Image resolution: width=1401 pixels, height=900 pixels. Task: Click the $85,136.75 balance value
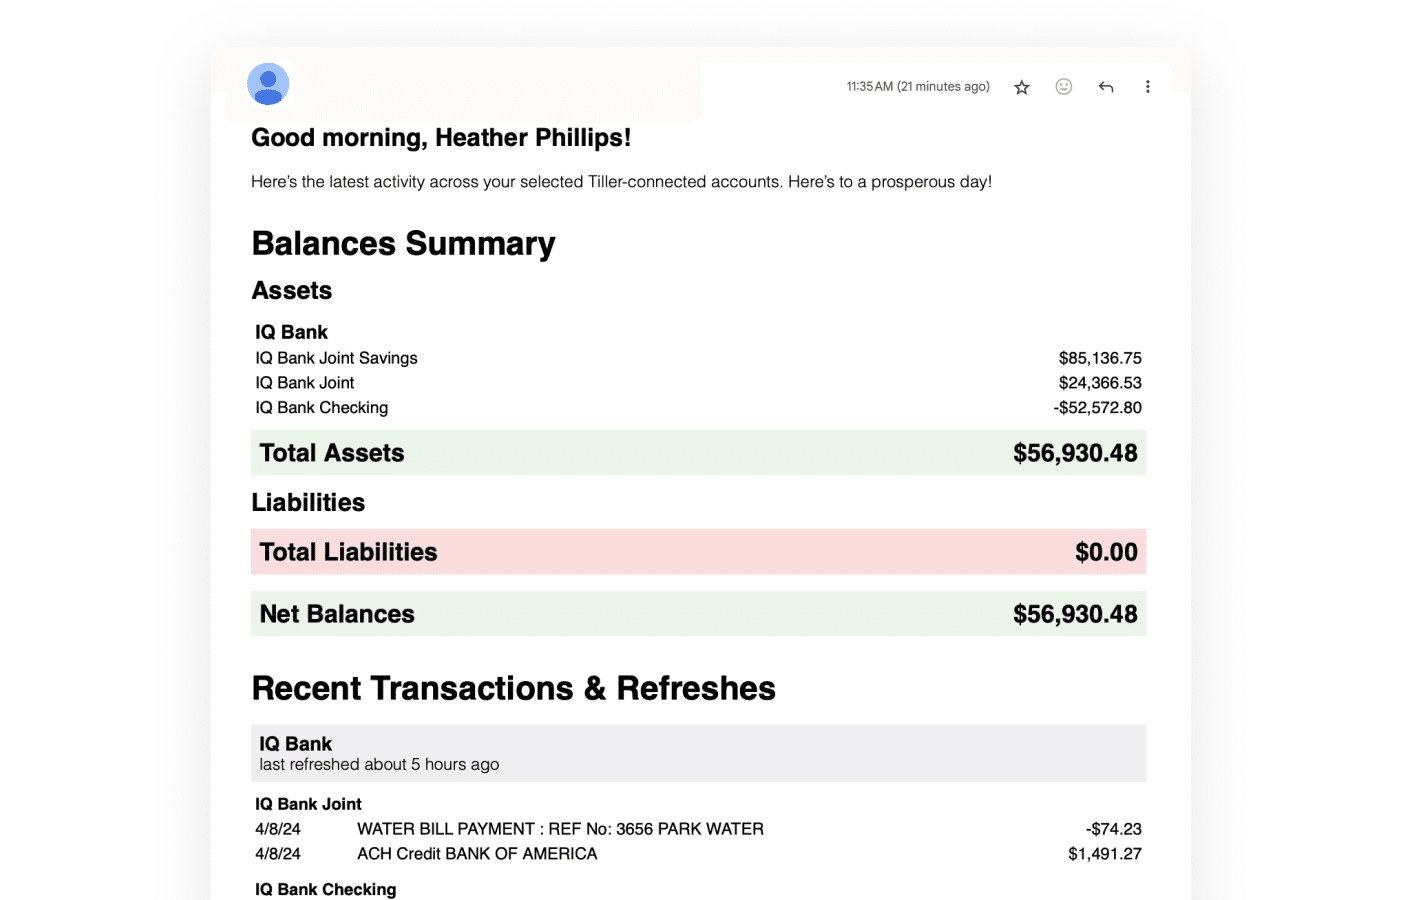1100,358
